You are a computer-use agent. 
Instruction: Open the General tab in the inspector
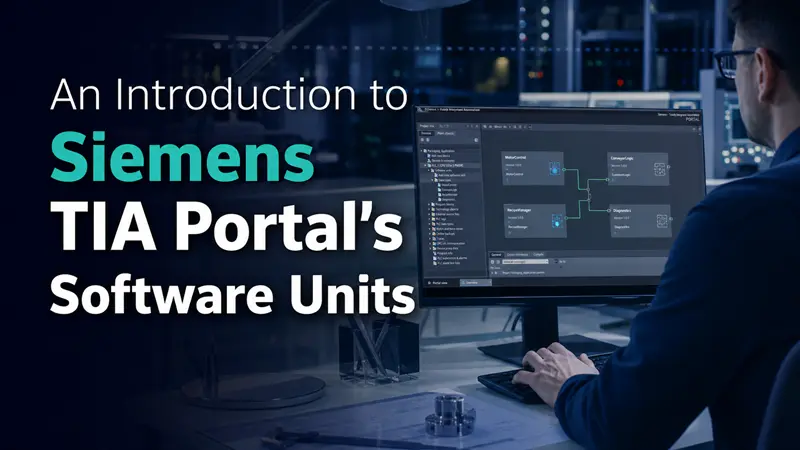click(496, 255)
